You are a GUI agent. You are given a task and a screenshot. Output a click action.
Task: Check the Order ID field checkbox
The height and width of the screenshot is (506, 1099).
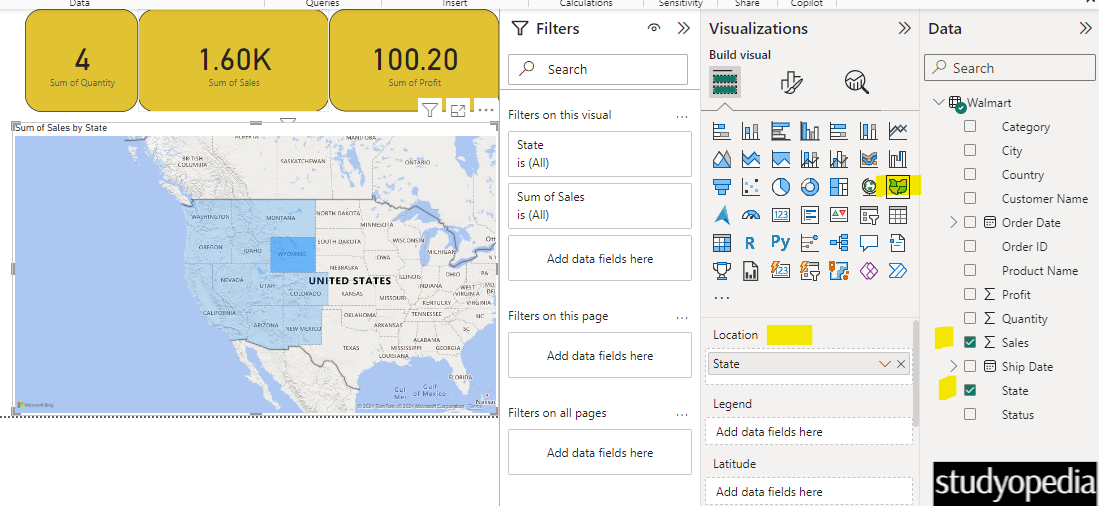click(x=970, y=247)
